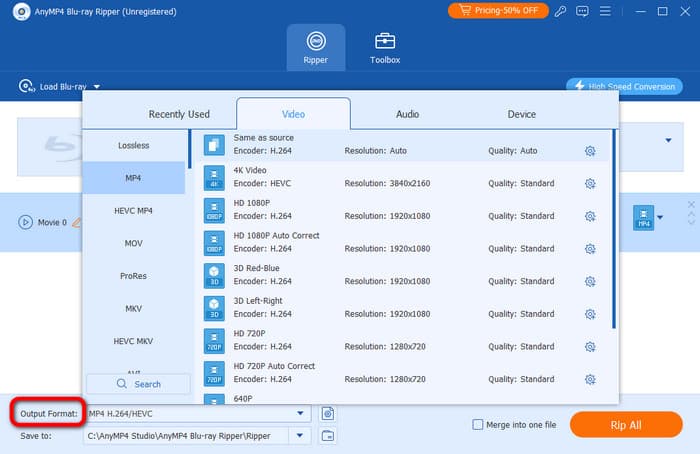
Task: Click the Pricing-50% OFF button
Action: [498, 11]
